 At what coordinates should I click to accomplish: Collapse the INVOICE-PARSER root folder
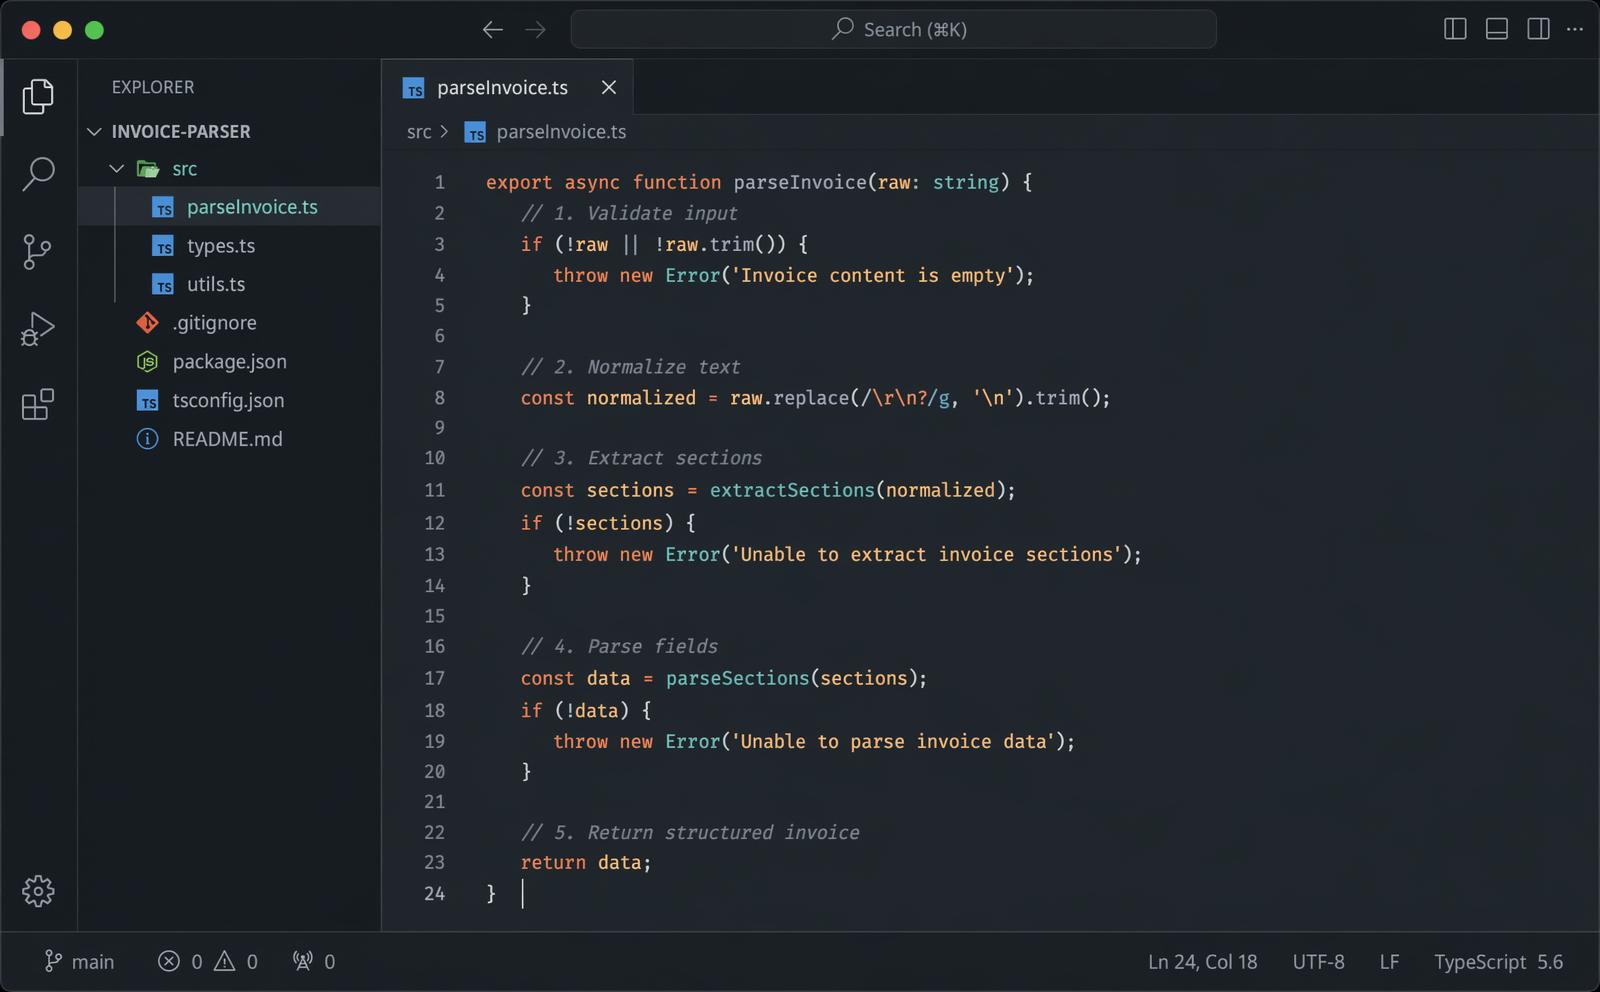click(95, 132)
